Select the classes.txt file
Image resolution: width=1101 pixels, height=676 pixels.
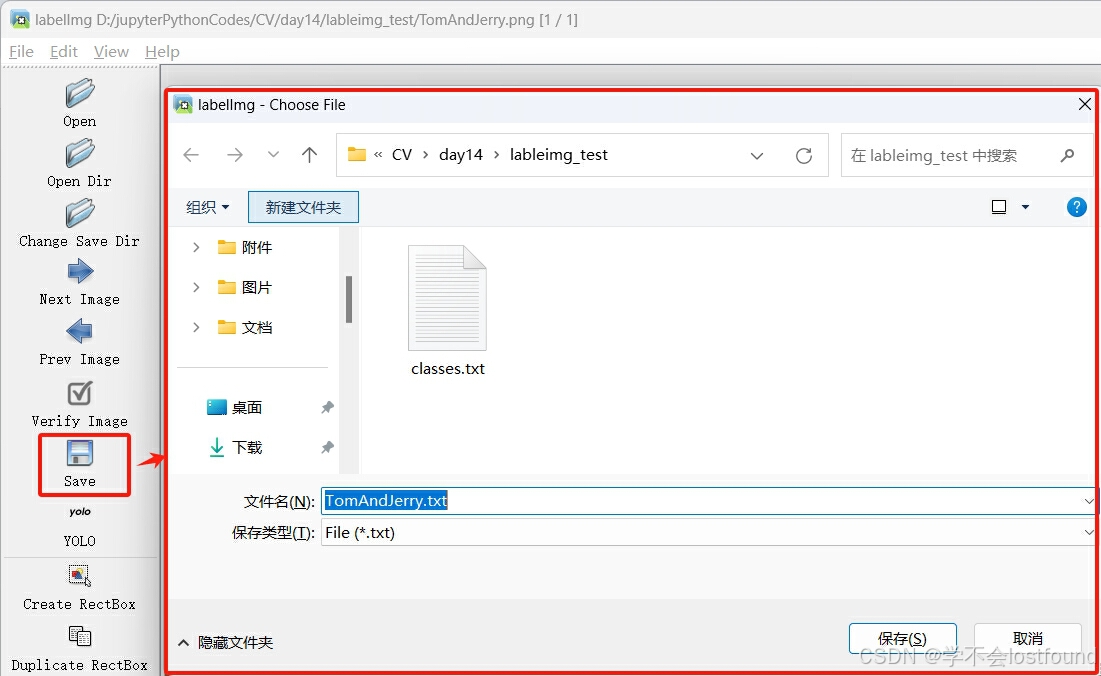[447, 310]
